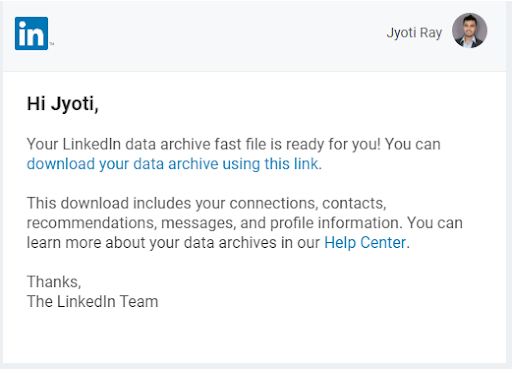Click the LinkedIn logo icon
Screen dimensions: 512x369
point(31,33)
